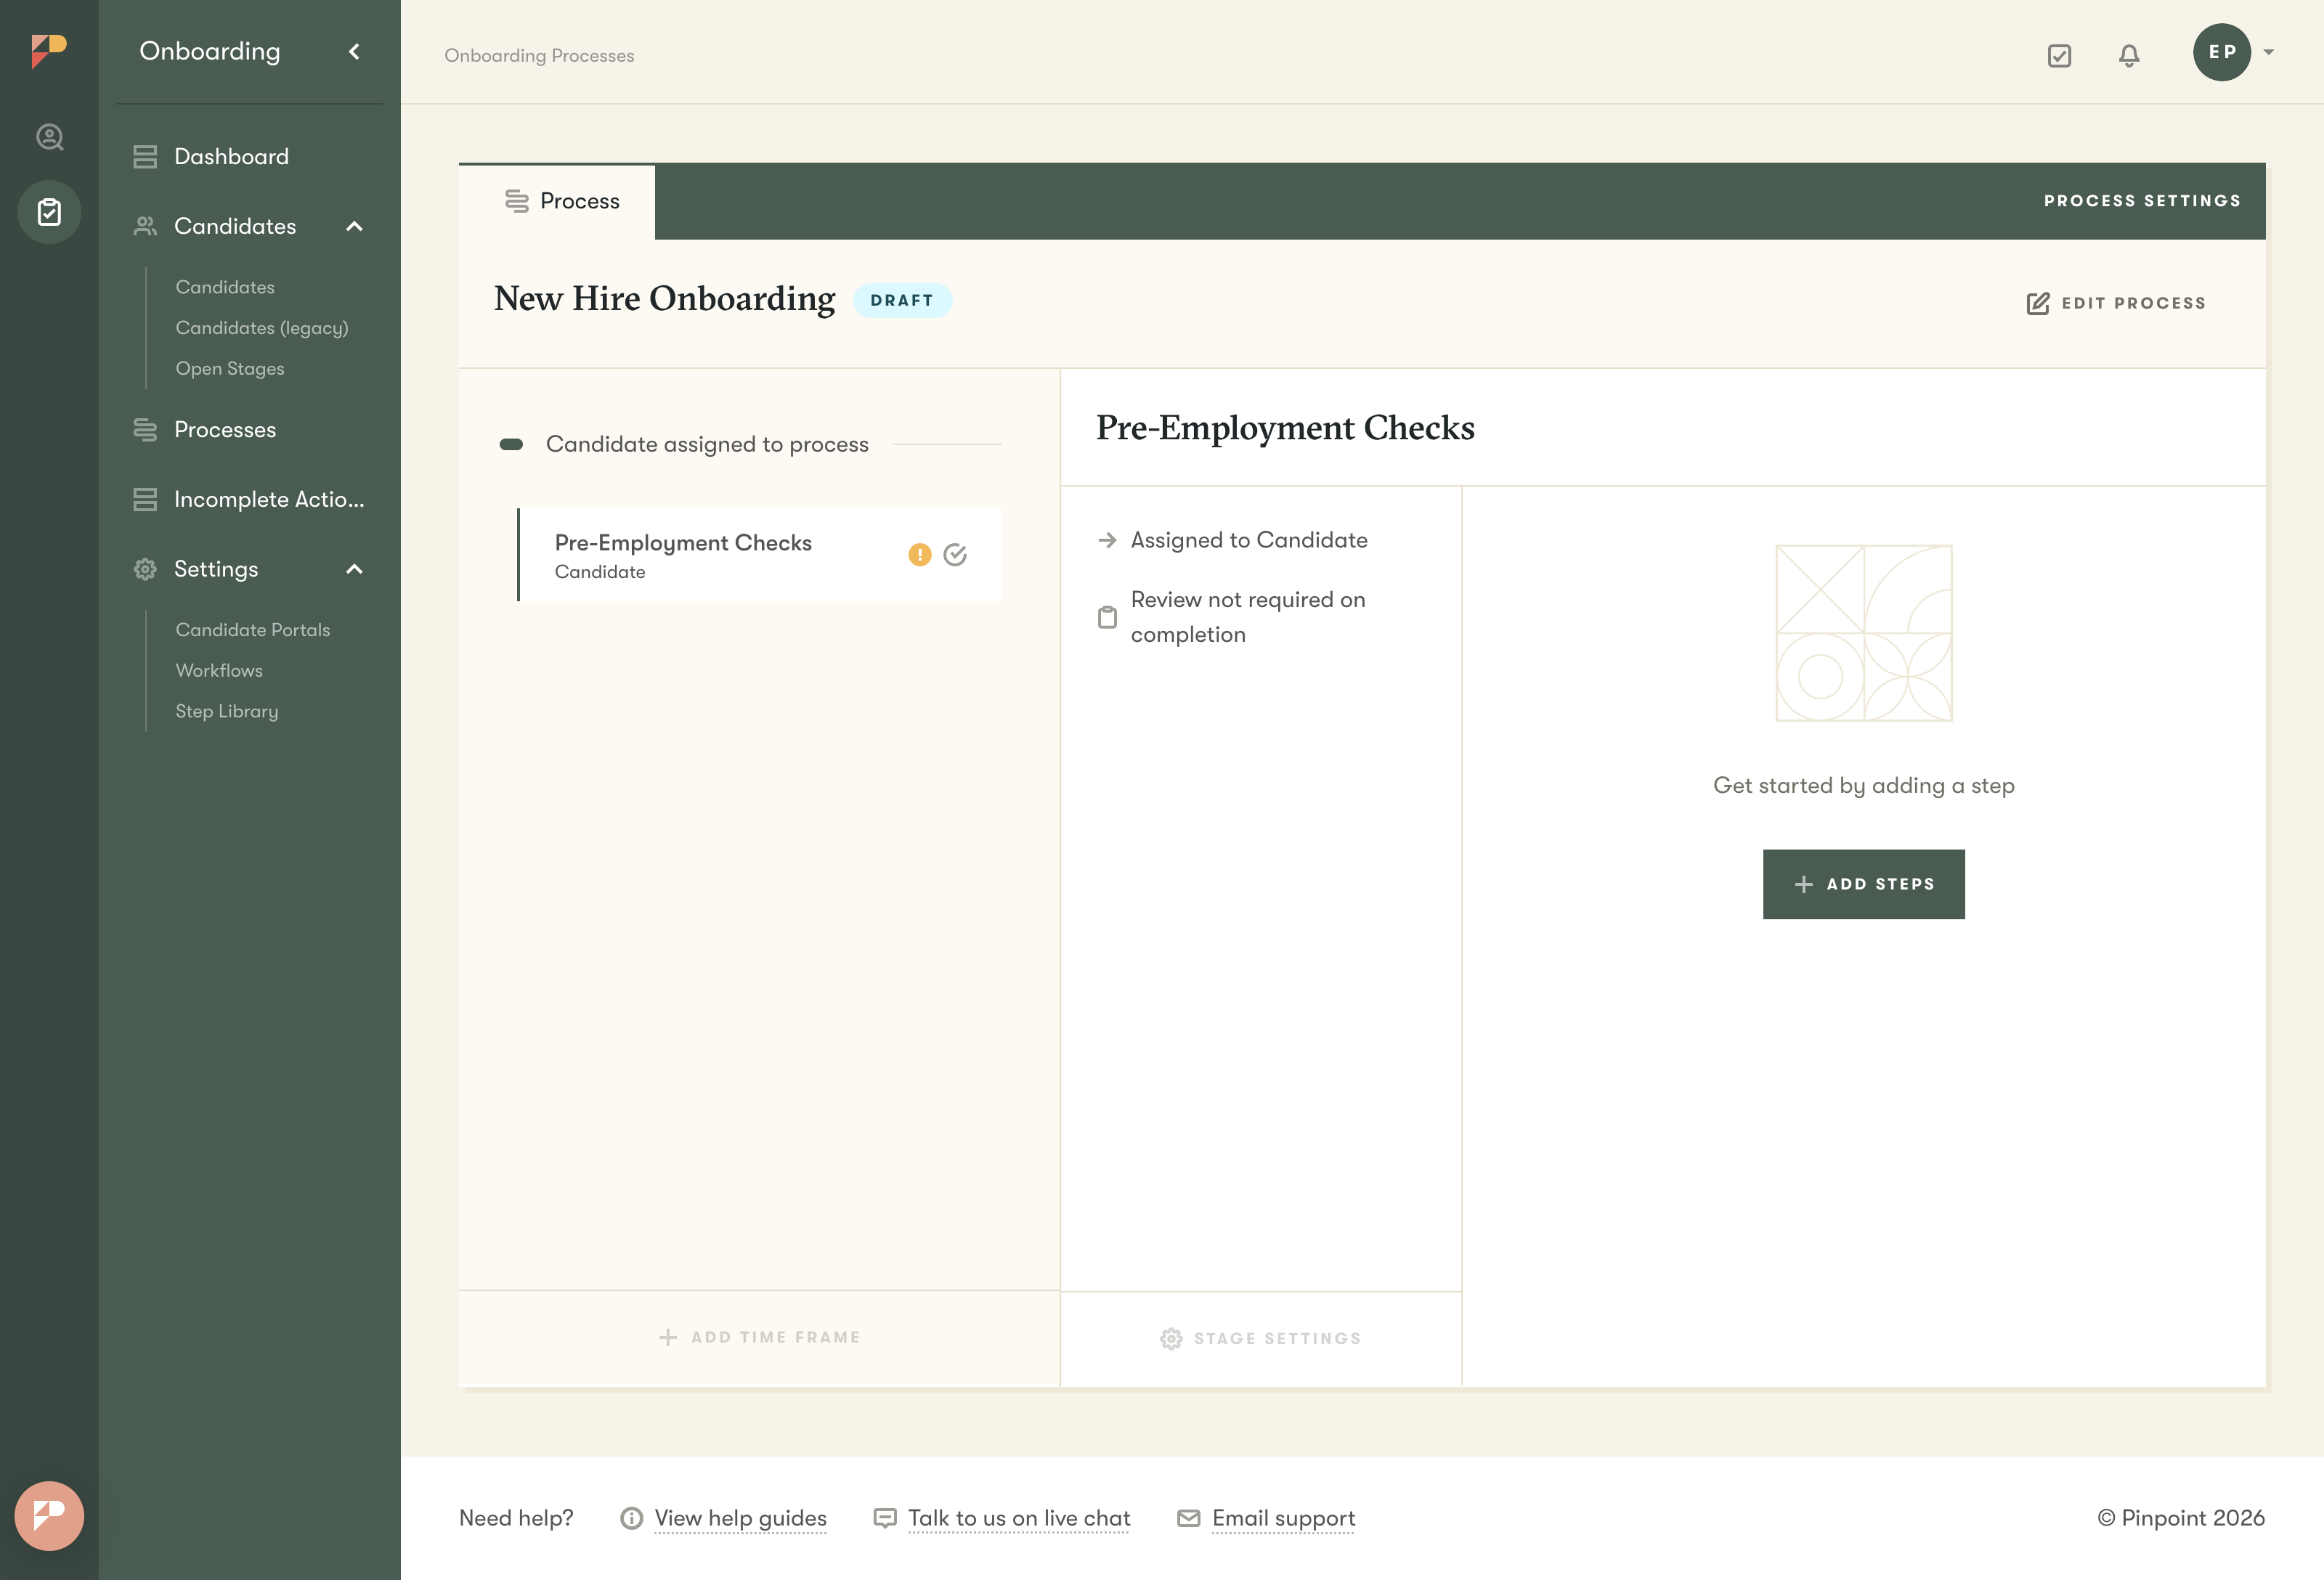
Task: Open the recruitment module icon in left rail
Action: (x=49, y=137)
